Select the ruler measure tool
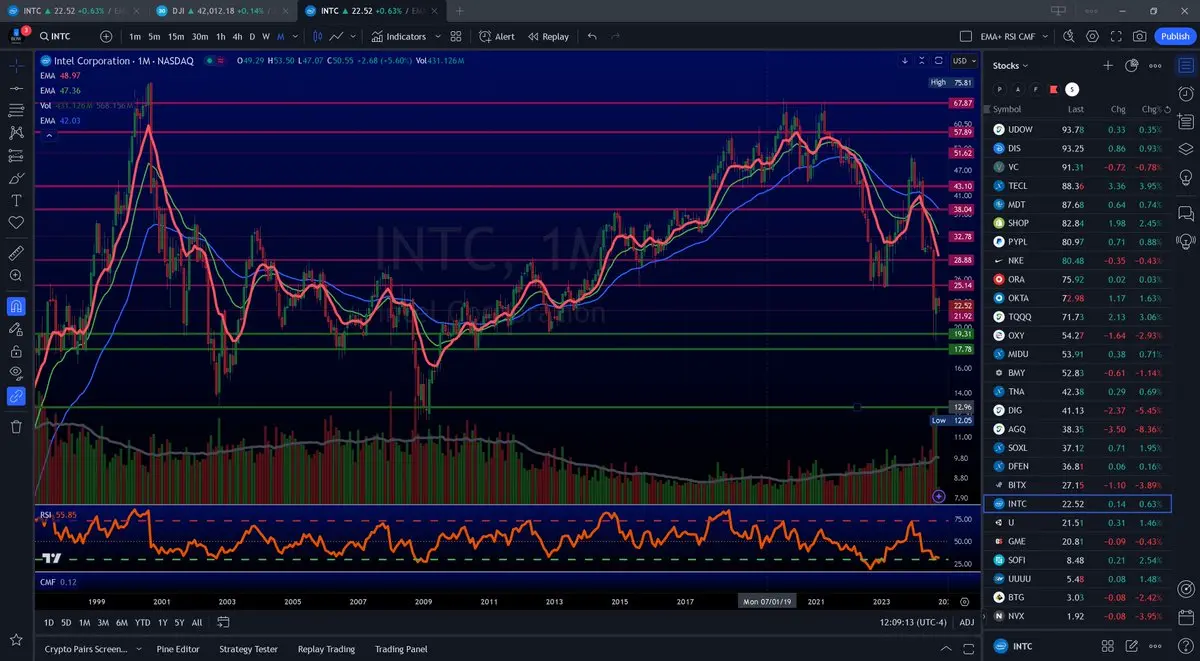Screen dimensions: 1200x661 coord(16,253)
